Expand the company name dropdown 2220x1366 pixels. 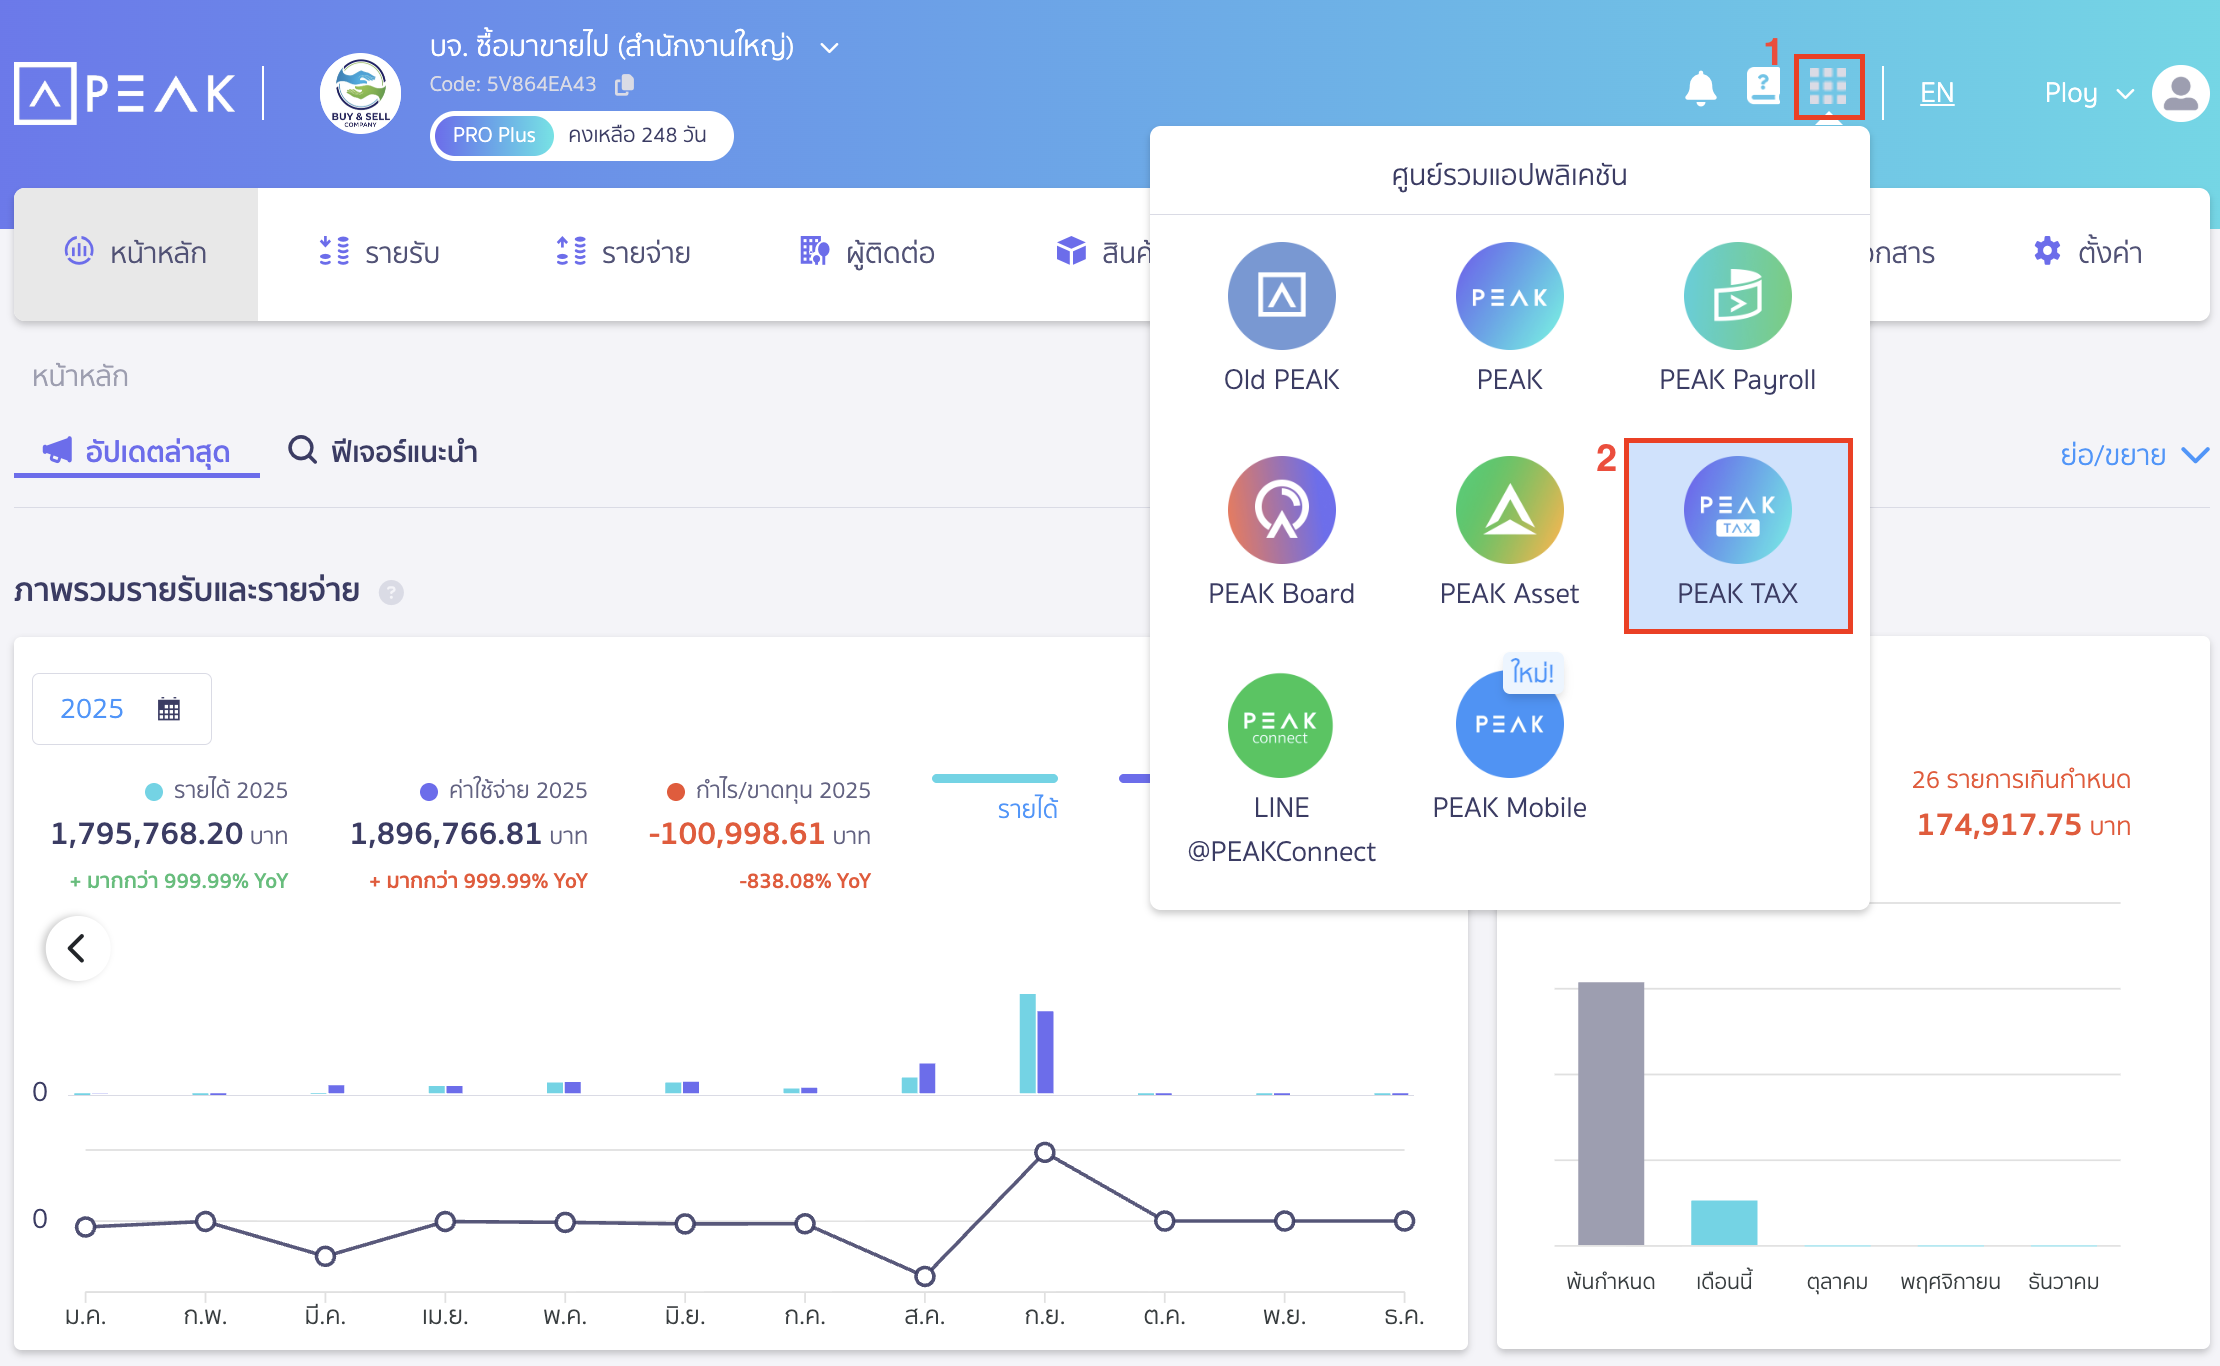click(829, 47)
